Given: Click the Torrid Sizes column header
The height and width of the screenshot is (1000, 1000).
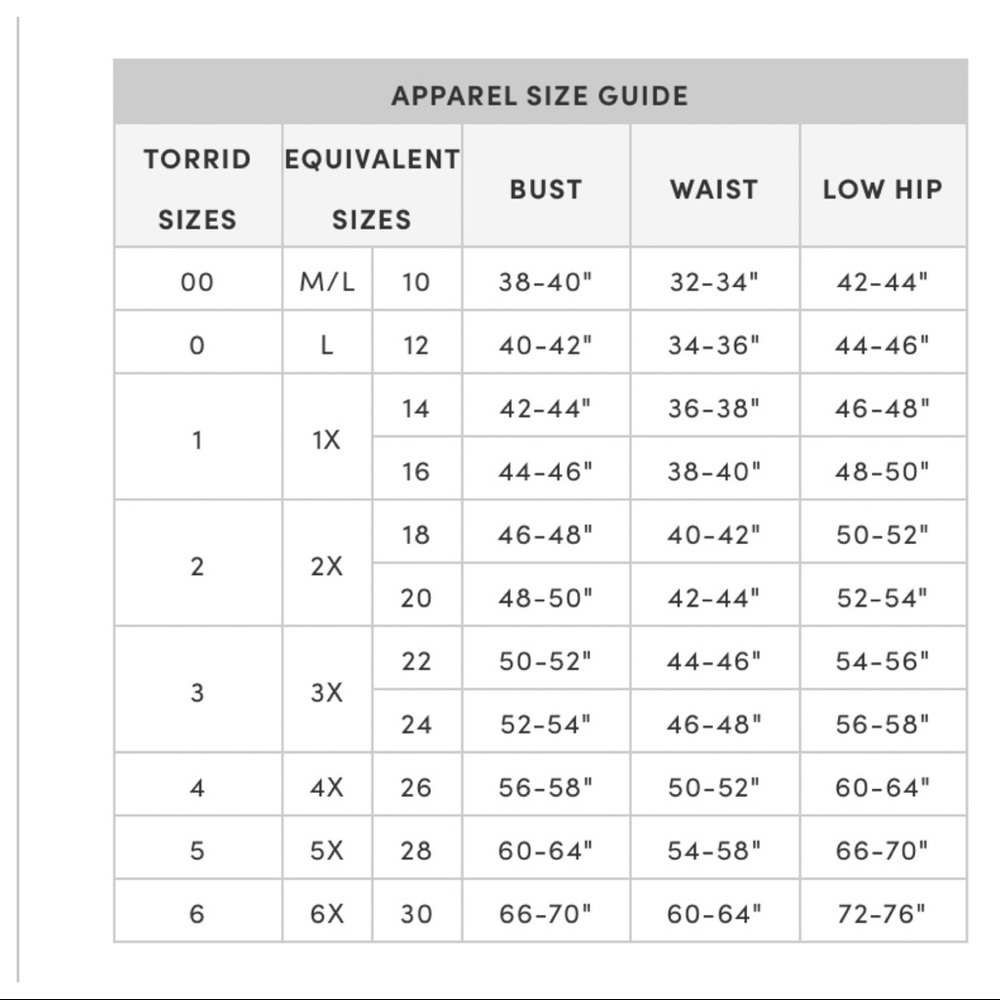Looking at the screenshot, I should [197, 188].
